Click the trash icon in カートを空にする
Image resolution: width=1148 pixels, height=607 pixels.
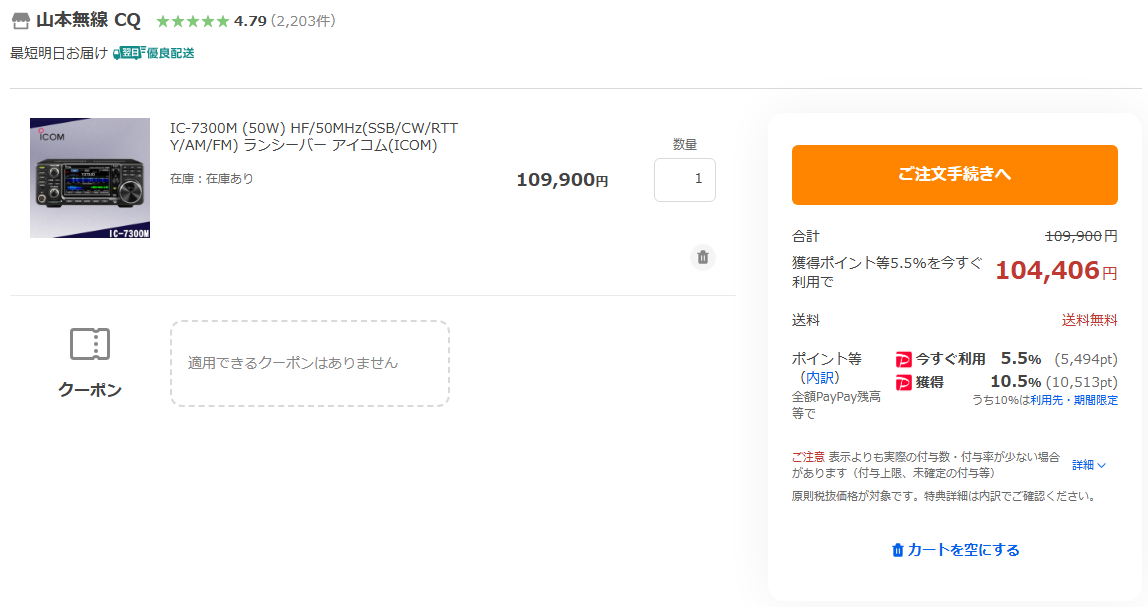coord(898,550)
